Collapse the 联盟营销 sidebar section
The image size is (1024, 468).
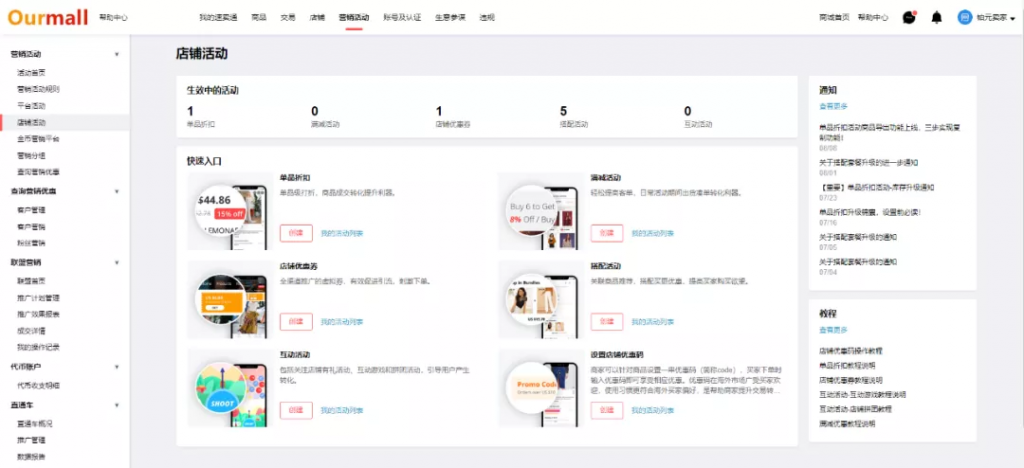117,262
